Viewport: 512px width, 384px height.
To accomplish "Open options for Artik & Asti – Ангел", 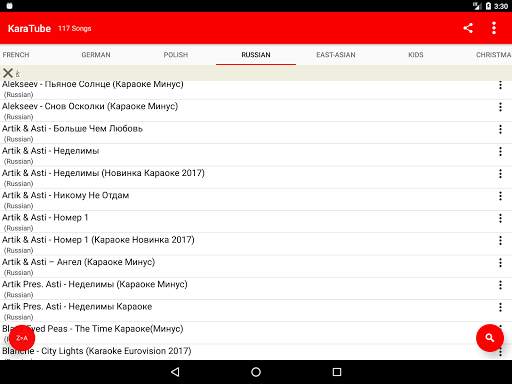I will click(500, 263).
